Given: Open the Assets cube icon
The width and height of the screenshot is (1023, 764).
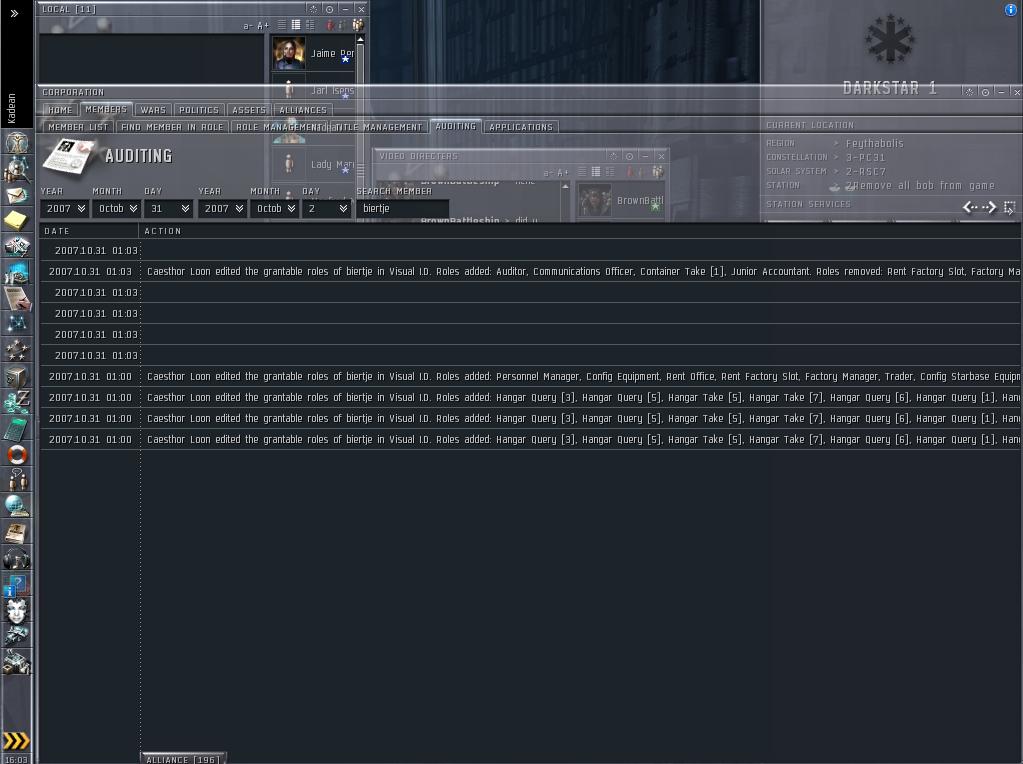Looking at the screenshot, I should click(x=16, y=376).
